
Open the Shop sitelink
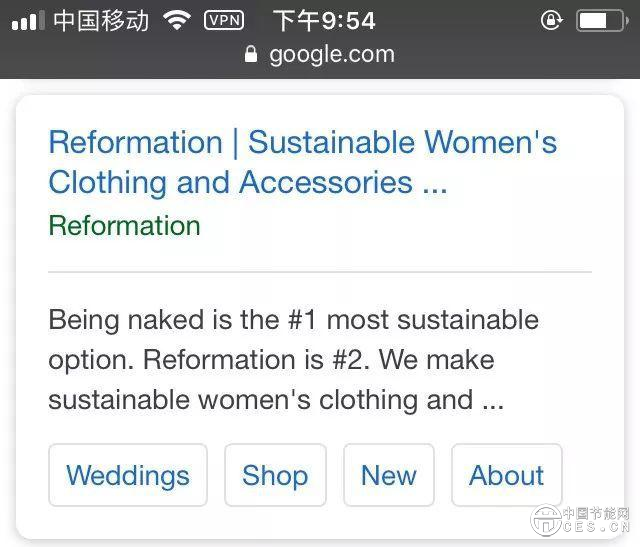tap(275, 475)
